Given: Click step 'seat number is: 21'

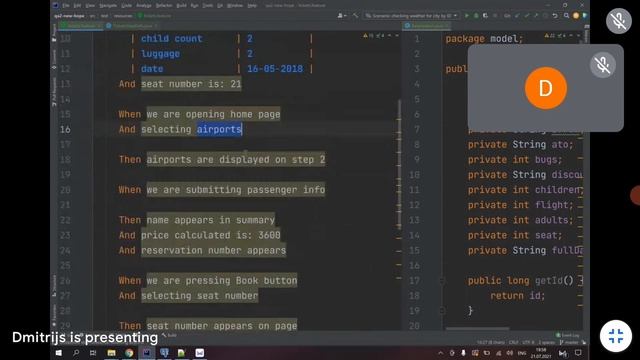Looking at the screenshot, I should coord(191,84).
